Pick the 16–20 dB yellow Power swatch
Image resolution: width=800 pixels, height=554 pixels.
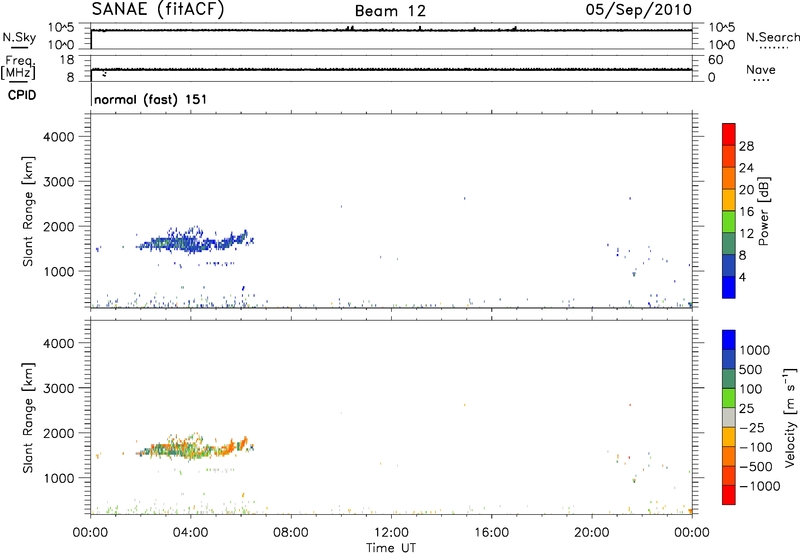pos(729,199)
